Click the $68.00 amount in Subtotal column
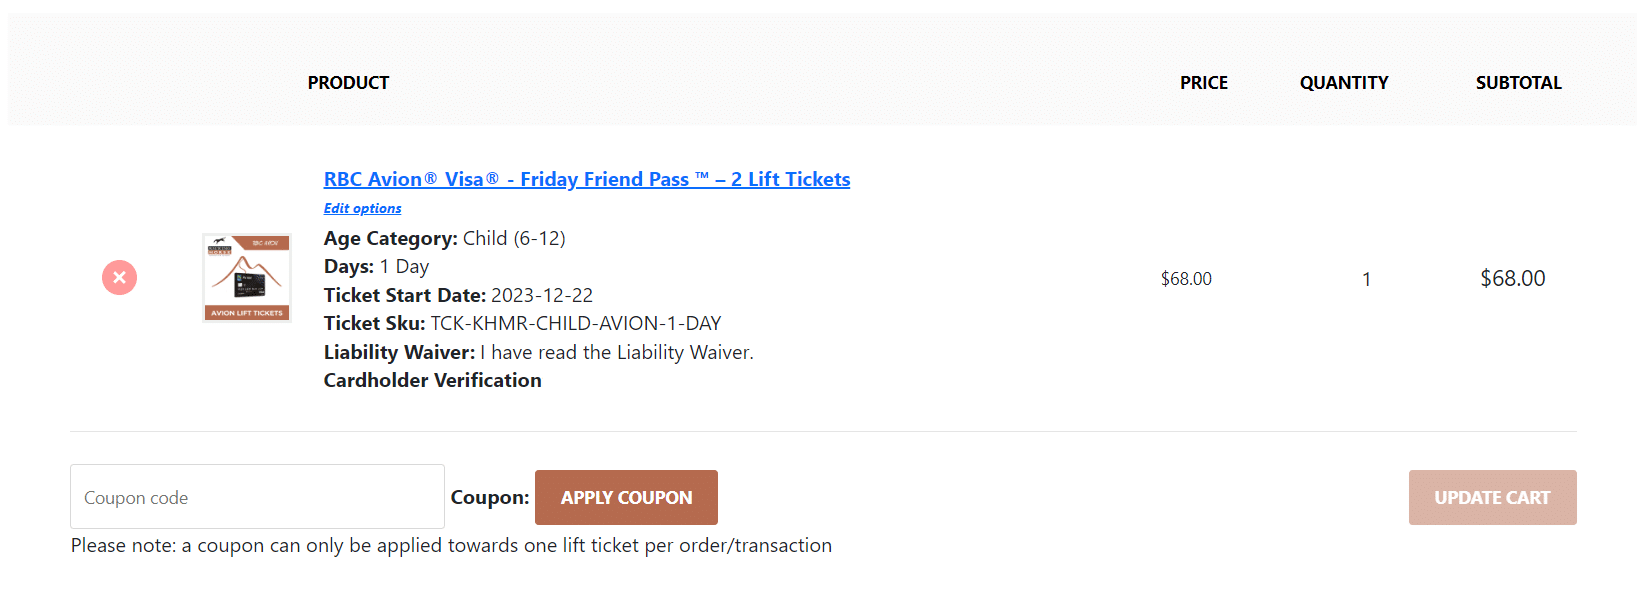This screenshot has height=612, width=1637. 1512,279
